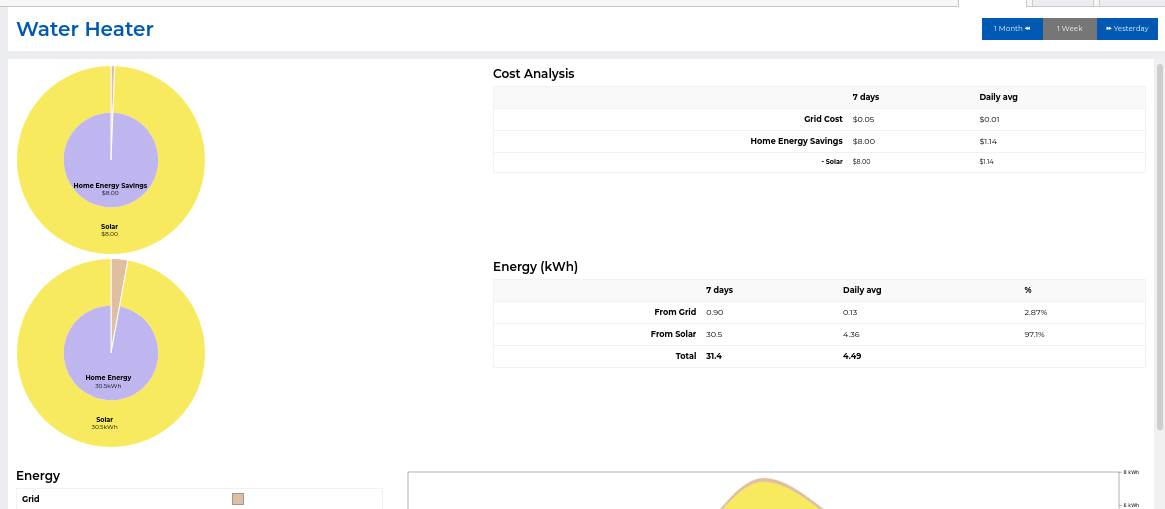1165x509 pixels.
Task: Switch the range to 1 Month
Action: tap(1012, 29)
